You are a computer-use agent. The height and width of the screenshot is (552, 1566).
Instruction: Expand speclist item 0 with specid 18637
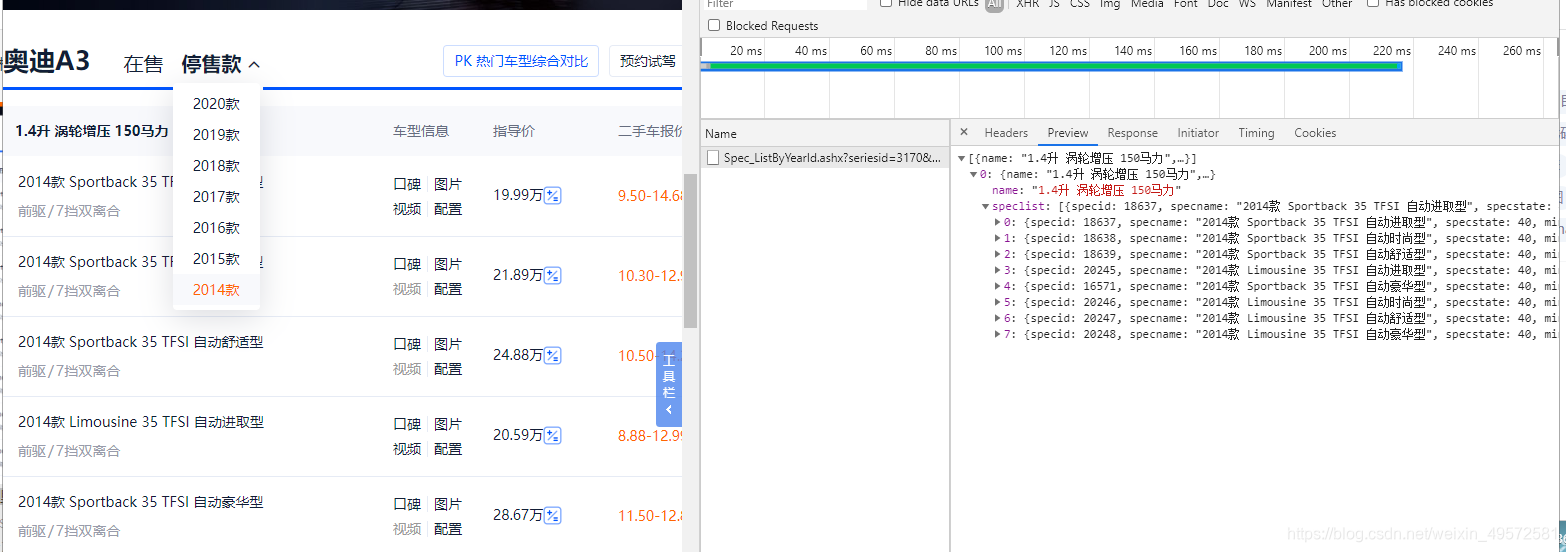point(998,222)
